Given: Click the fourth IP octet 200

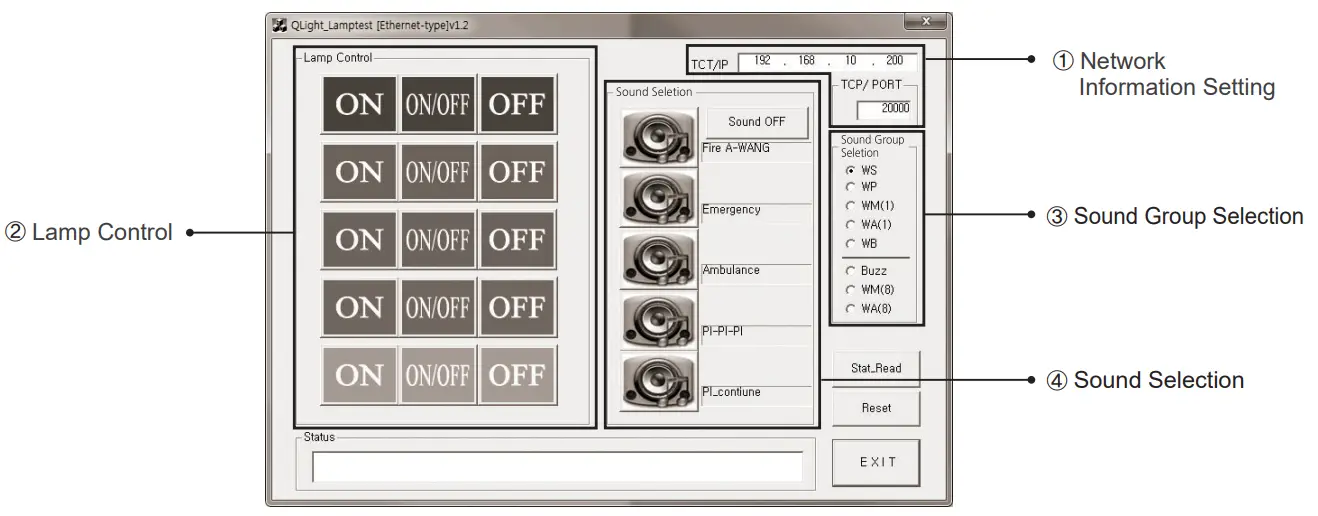Looking at the screenshot, I should 894,61.
